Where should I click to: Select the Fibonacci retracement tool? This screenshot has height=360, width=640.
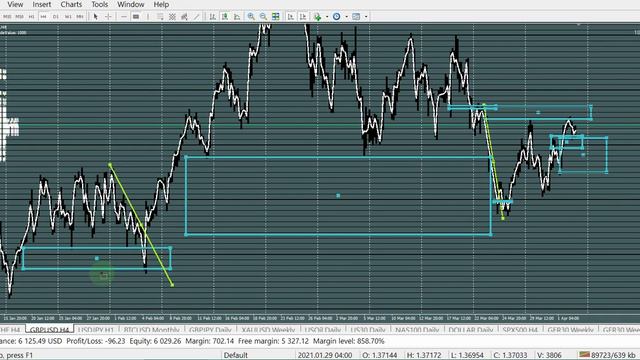(160, 17)
